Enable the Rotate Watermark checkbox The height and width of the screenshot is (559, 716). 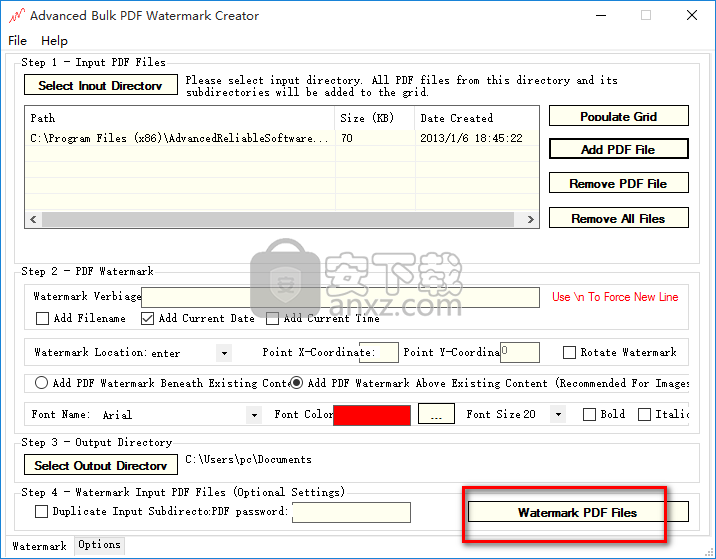(569, 353)
